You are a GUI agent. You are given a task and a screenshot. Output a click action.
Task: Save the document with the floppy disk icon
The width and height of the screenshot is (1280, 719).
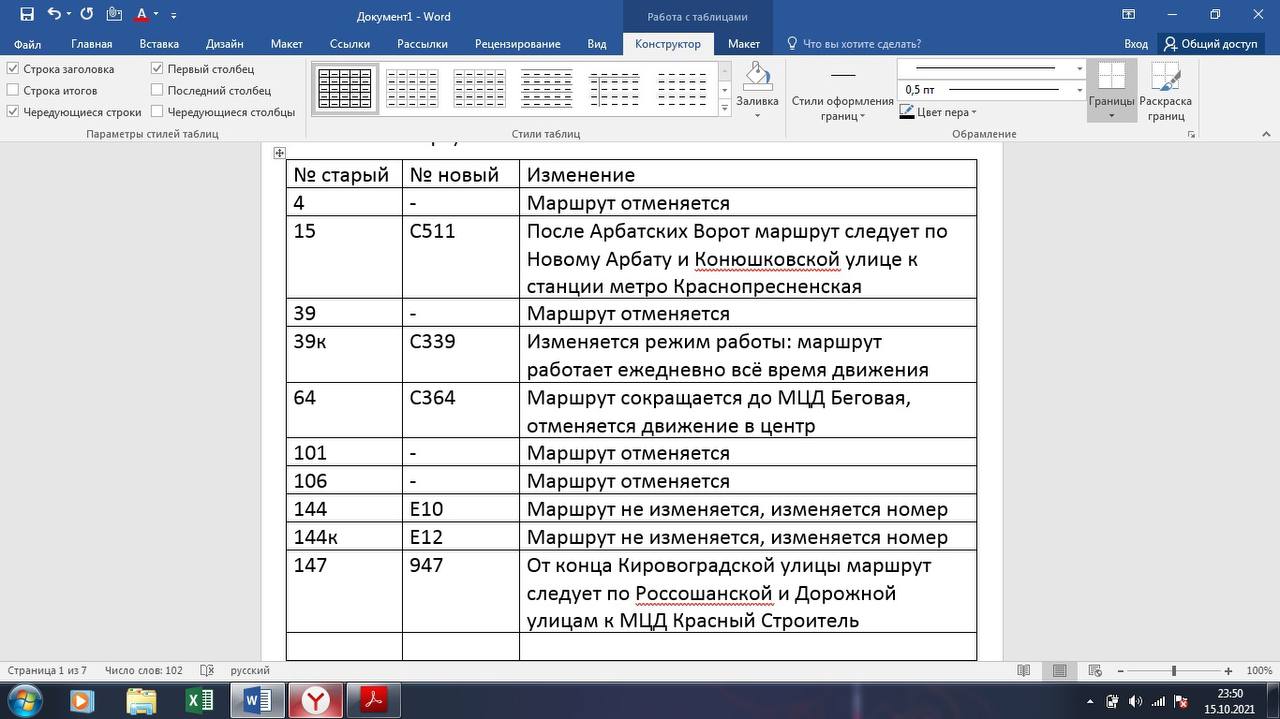pos(26,15)
